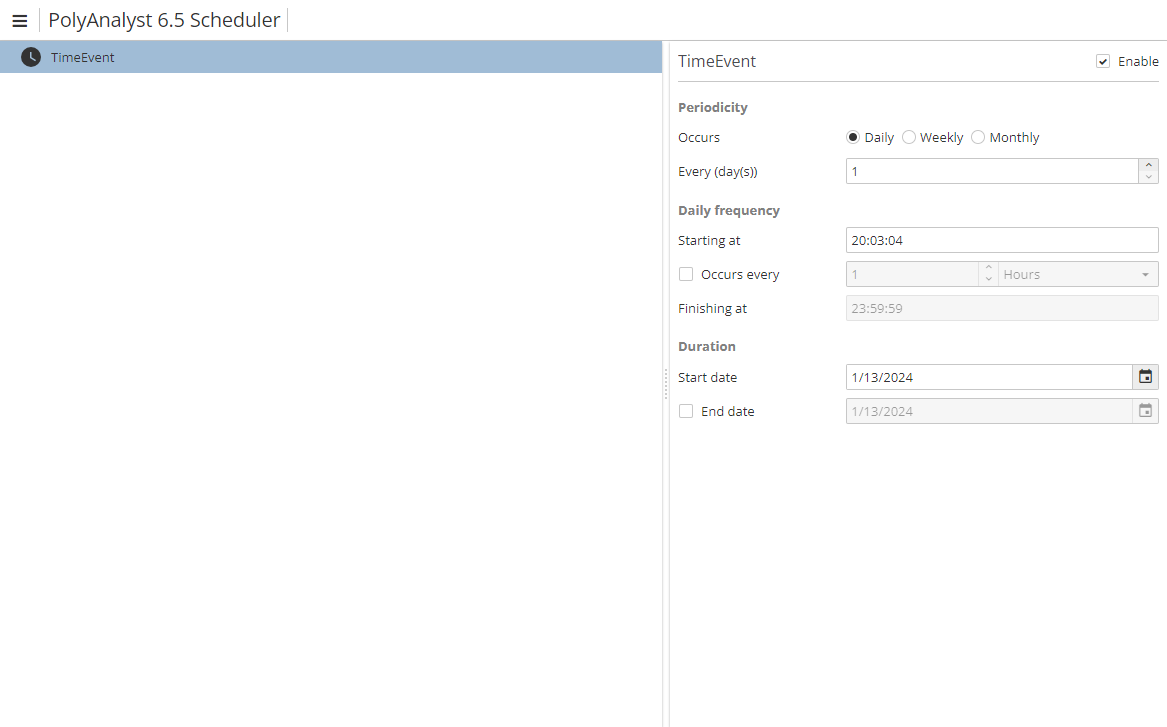Click the Occurs every increment arrow
Viewport: 1167px width, 727px height.
point(988,268)
